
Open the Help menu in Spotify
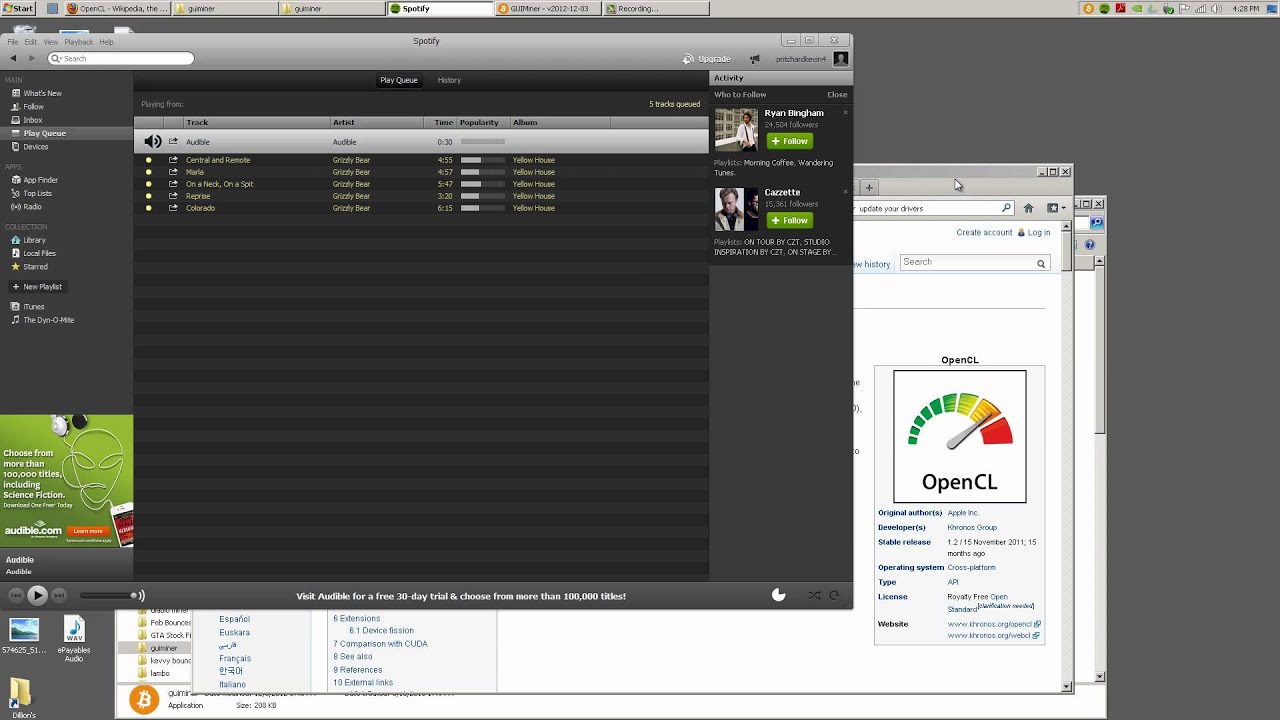106,42
